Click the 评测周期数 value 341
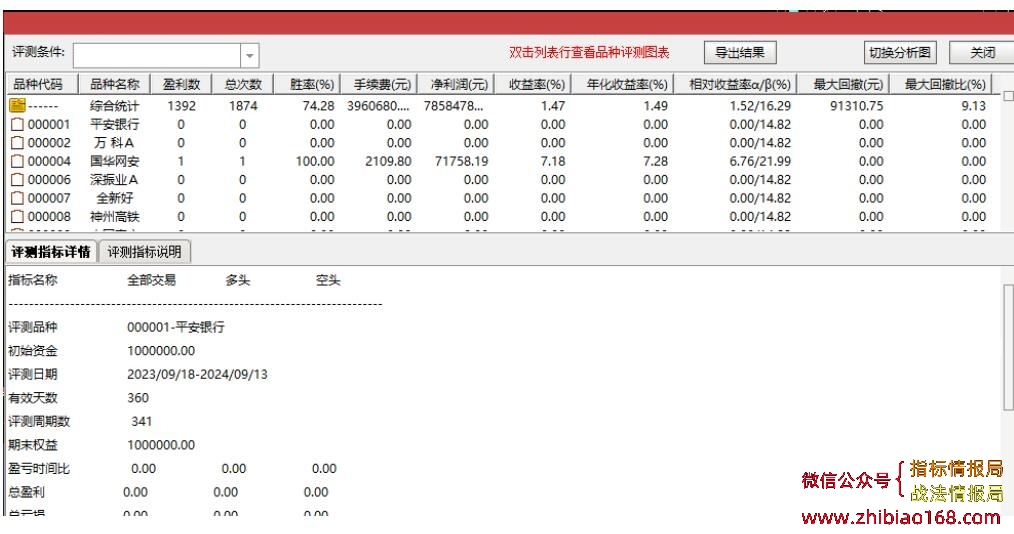1014x534 pixels. (x=142, y=422)
